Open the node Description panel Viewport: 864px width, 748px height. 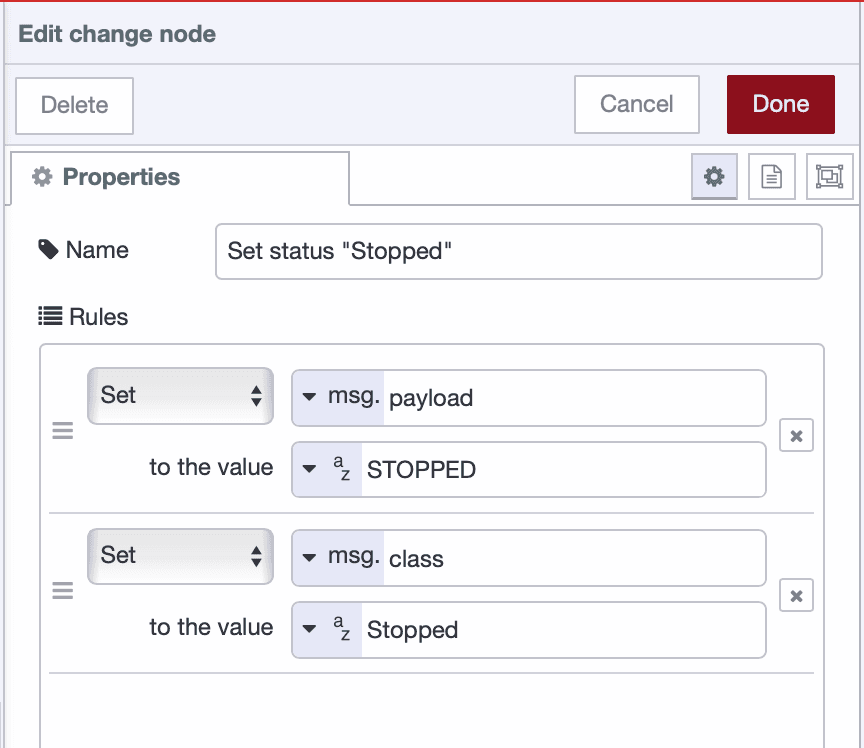[771, 176]
